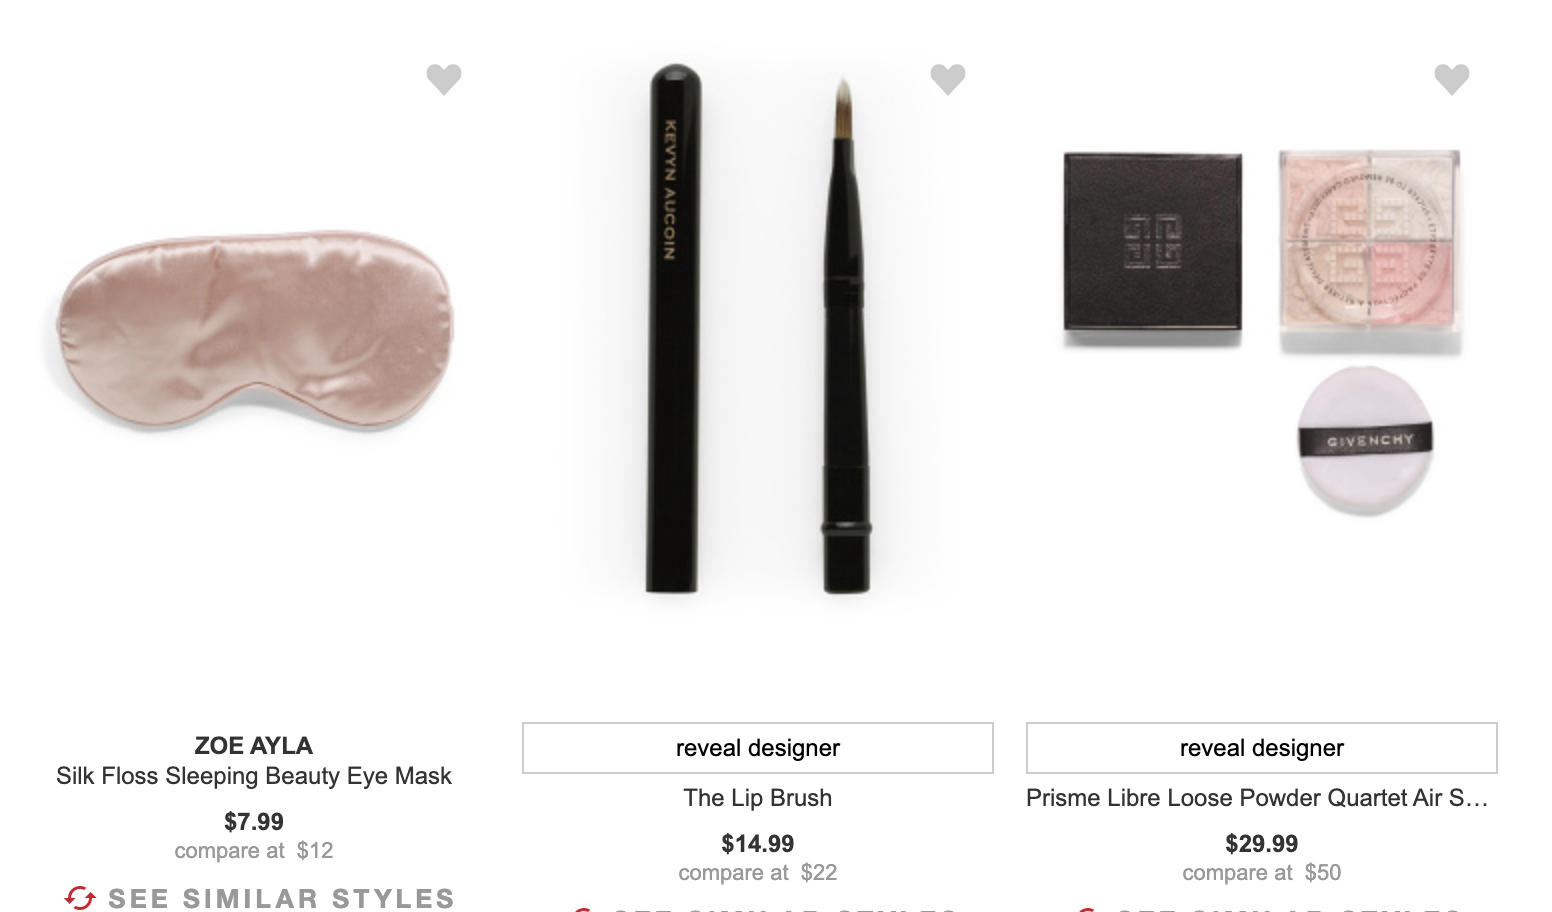Click the red similar-styles arrows icon under the eye mask
Viewport: 1552px width, 912px height.
80,898
